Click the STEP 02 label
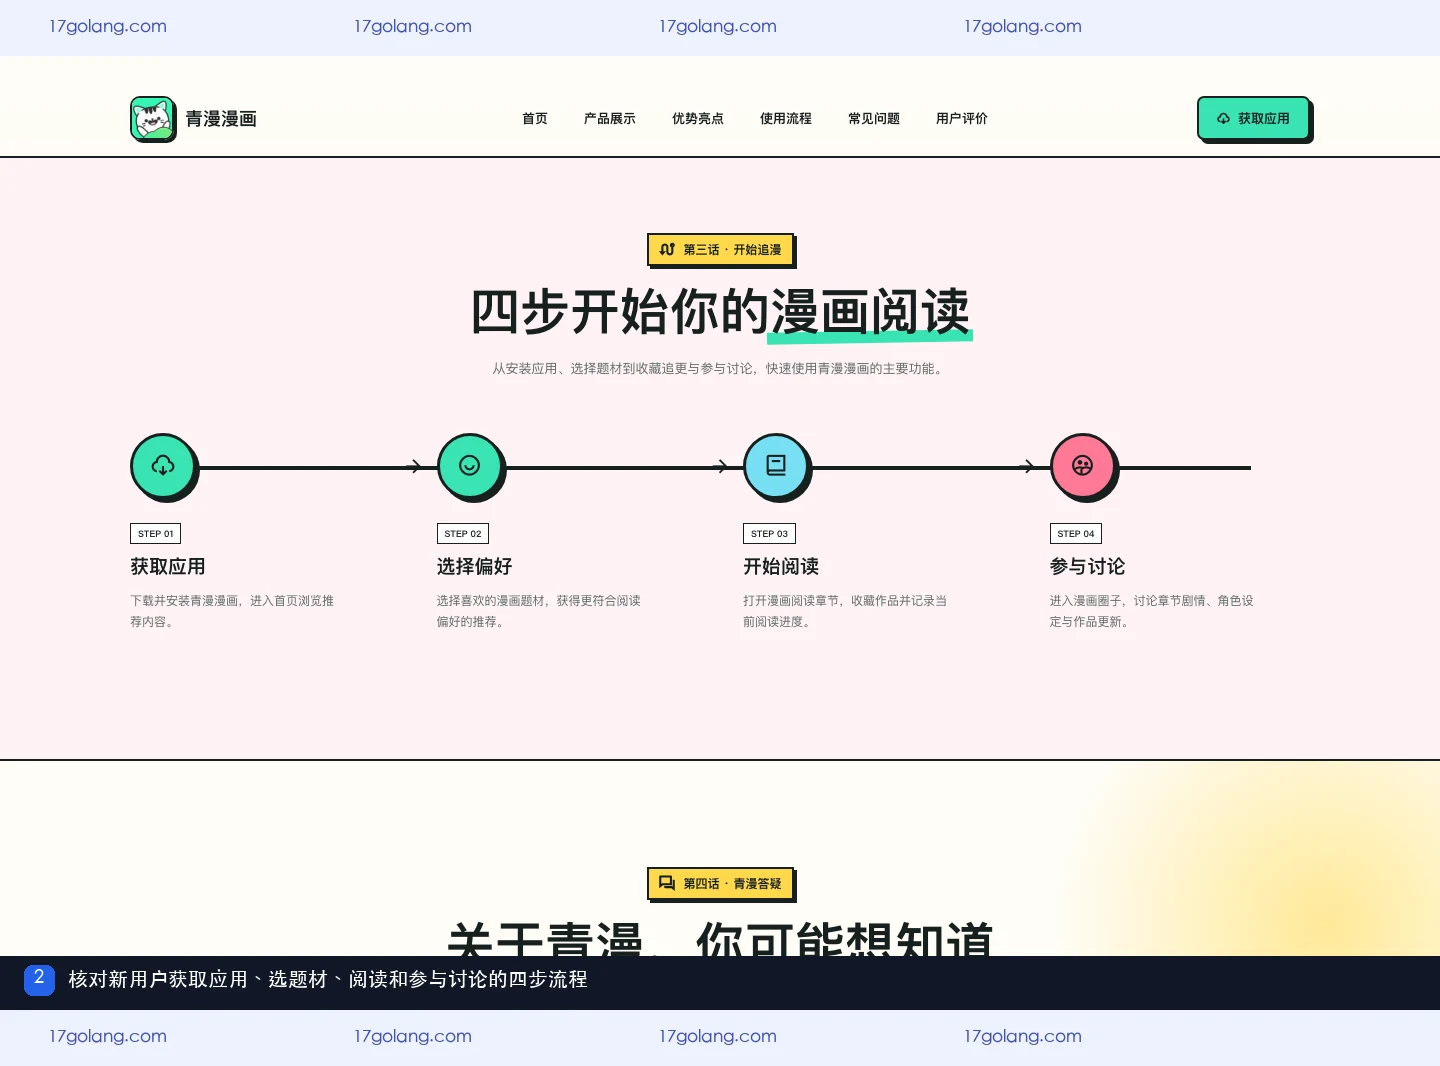 coord(463,534)
